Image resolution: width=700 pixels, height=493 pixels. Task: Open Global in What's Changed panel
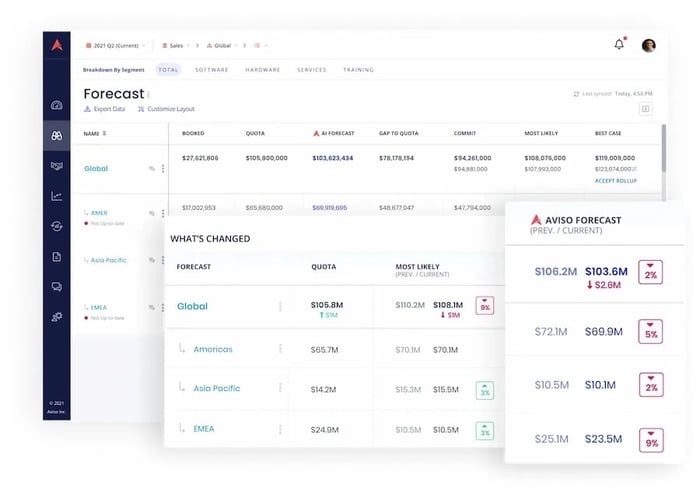[192, 306]
